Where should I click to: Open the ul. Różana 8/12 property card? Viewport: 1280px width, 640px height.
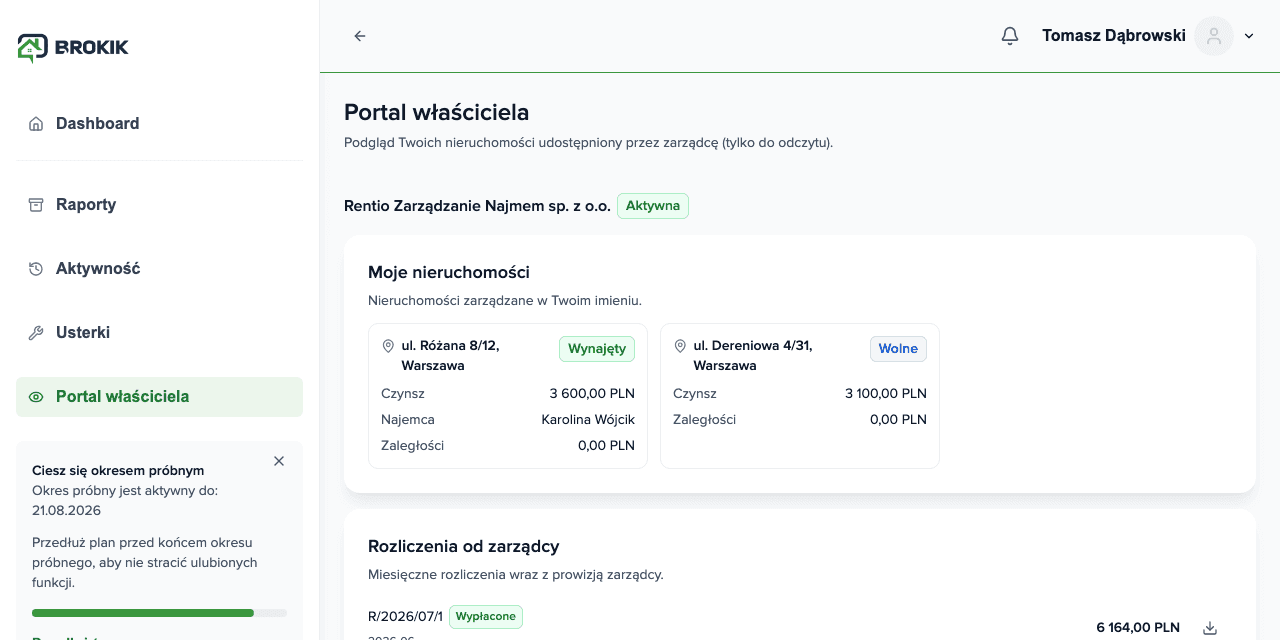(508, 396)
